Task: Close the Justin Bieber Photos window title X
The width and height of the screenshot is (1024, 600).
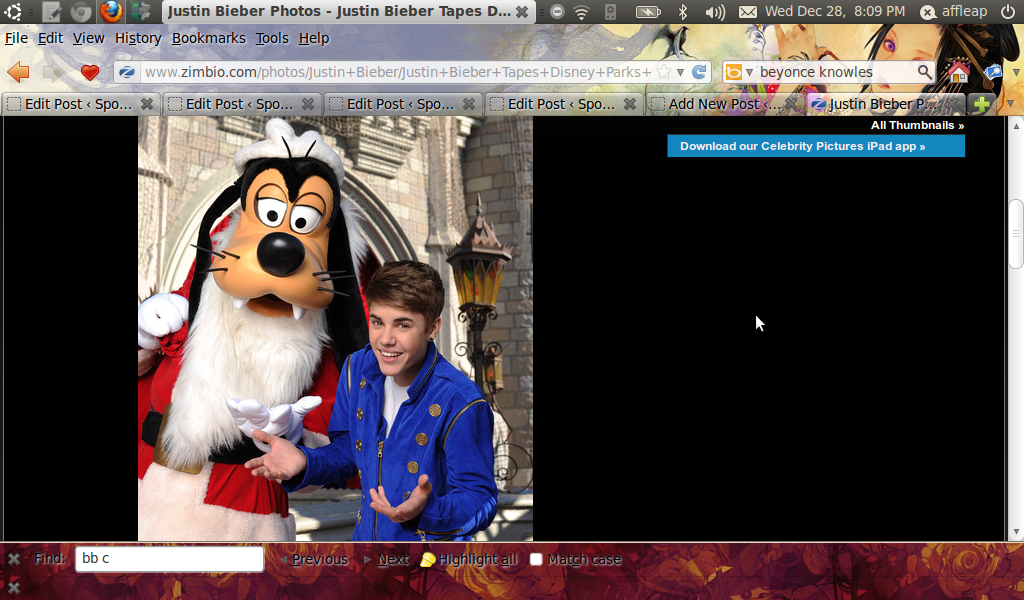Action: [x=522, y=12]
